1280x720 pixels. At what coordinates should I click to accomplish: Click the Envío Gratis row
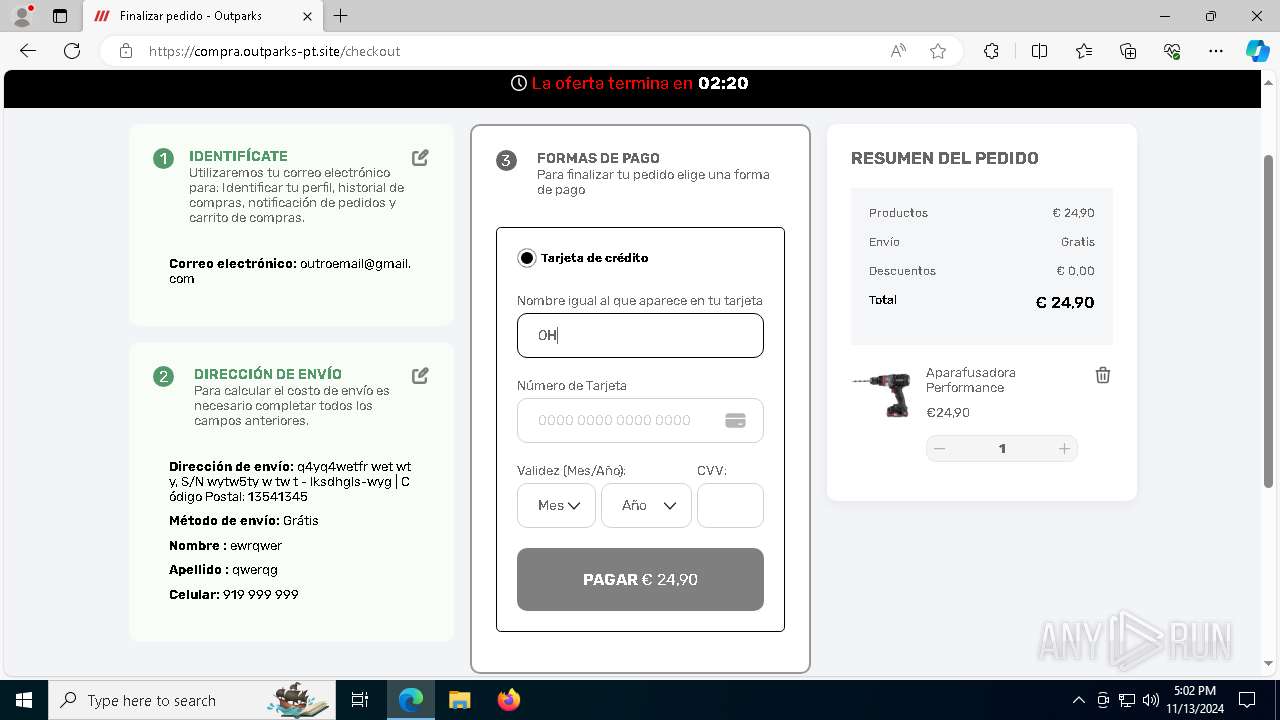(982, 242)
